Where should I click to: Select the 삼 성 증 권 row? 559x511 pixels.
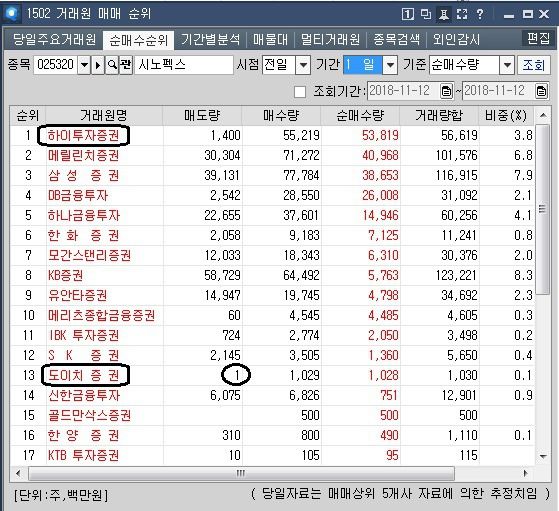point(272,175)
